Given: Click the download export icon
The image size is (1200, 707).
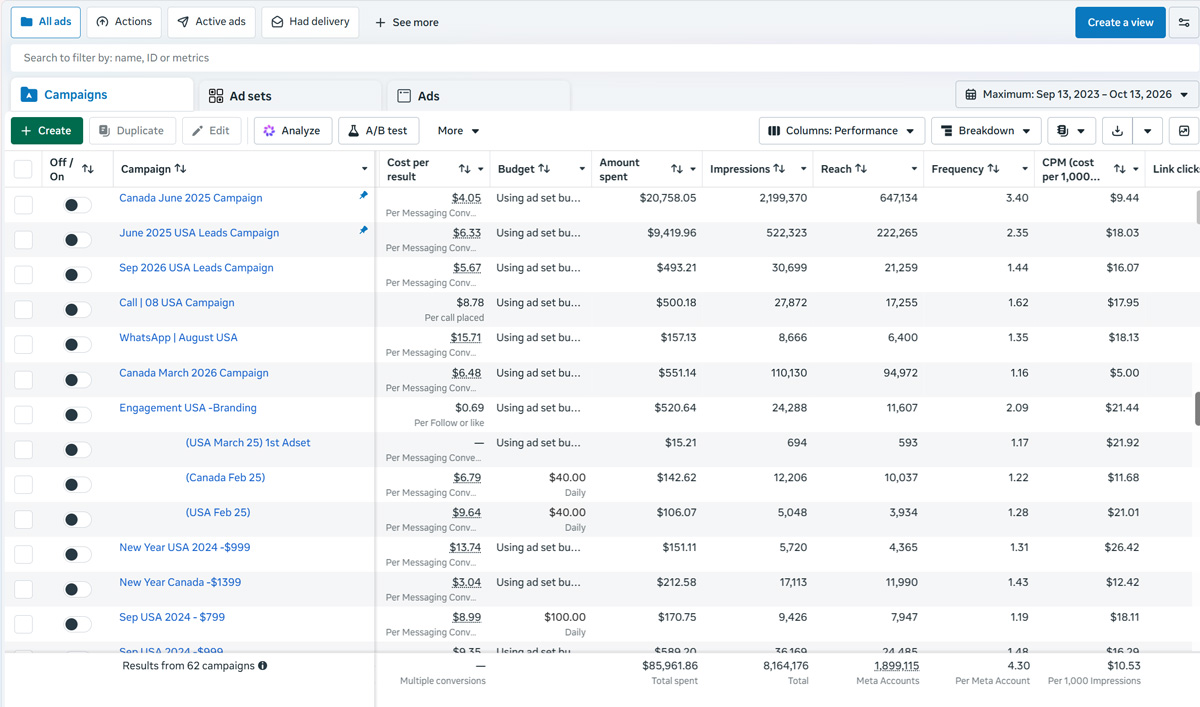Looking at the screenshot, I should [x=1117, y=131].
